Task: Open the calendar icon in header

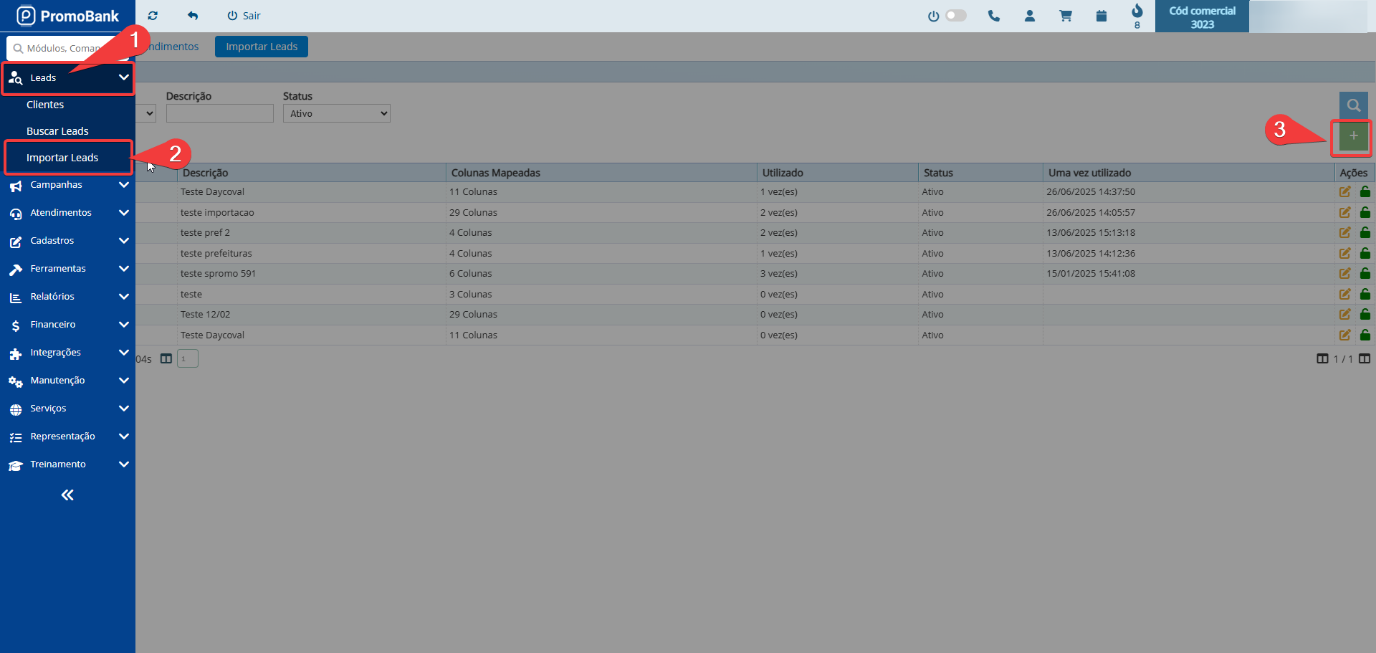Action: coord(1101,16)
